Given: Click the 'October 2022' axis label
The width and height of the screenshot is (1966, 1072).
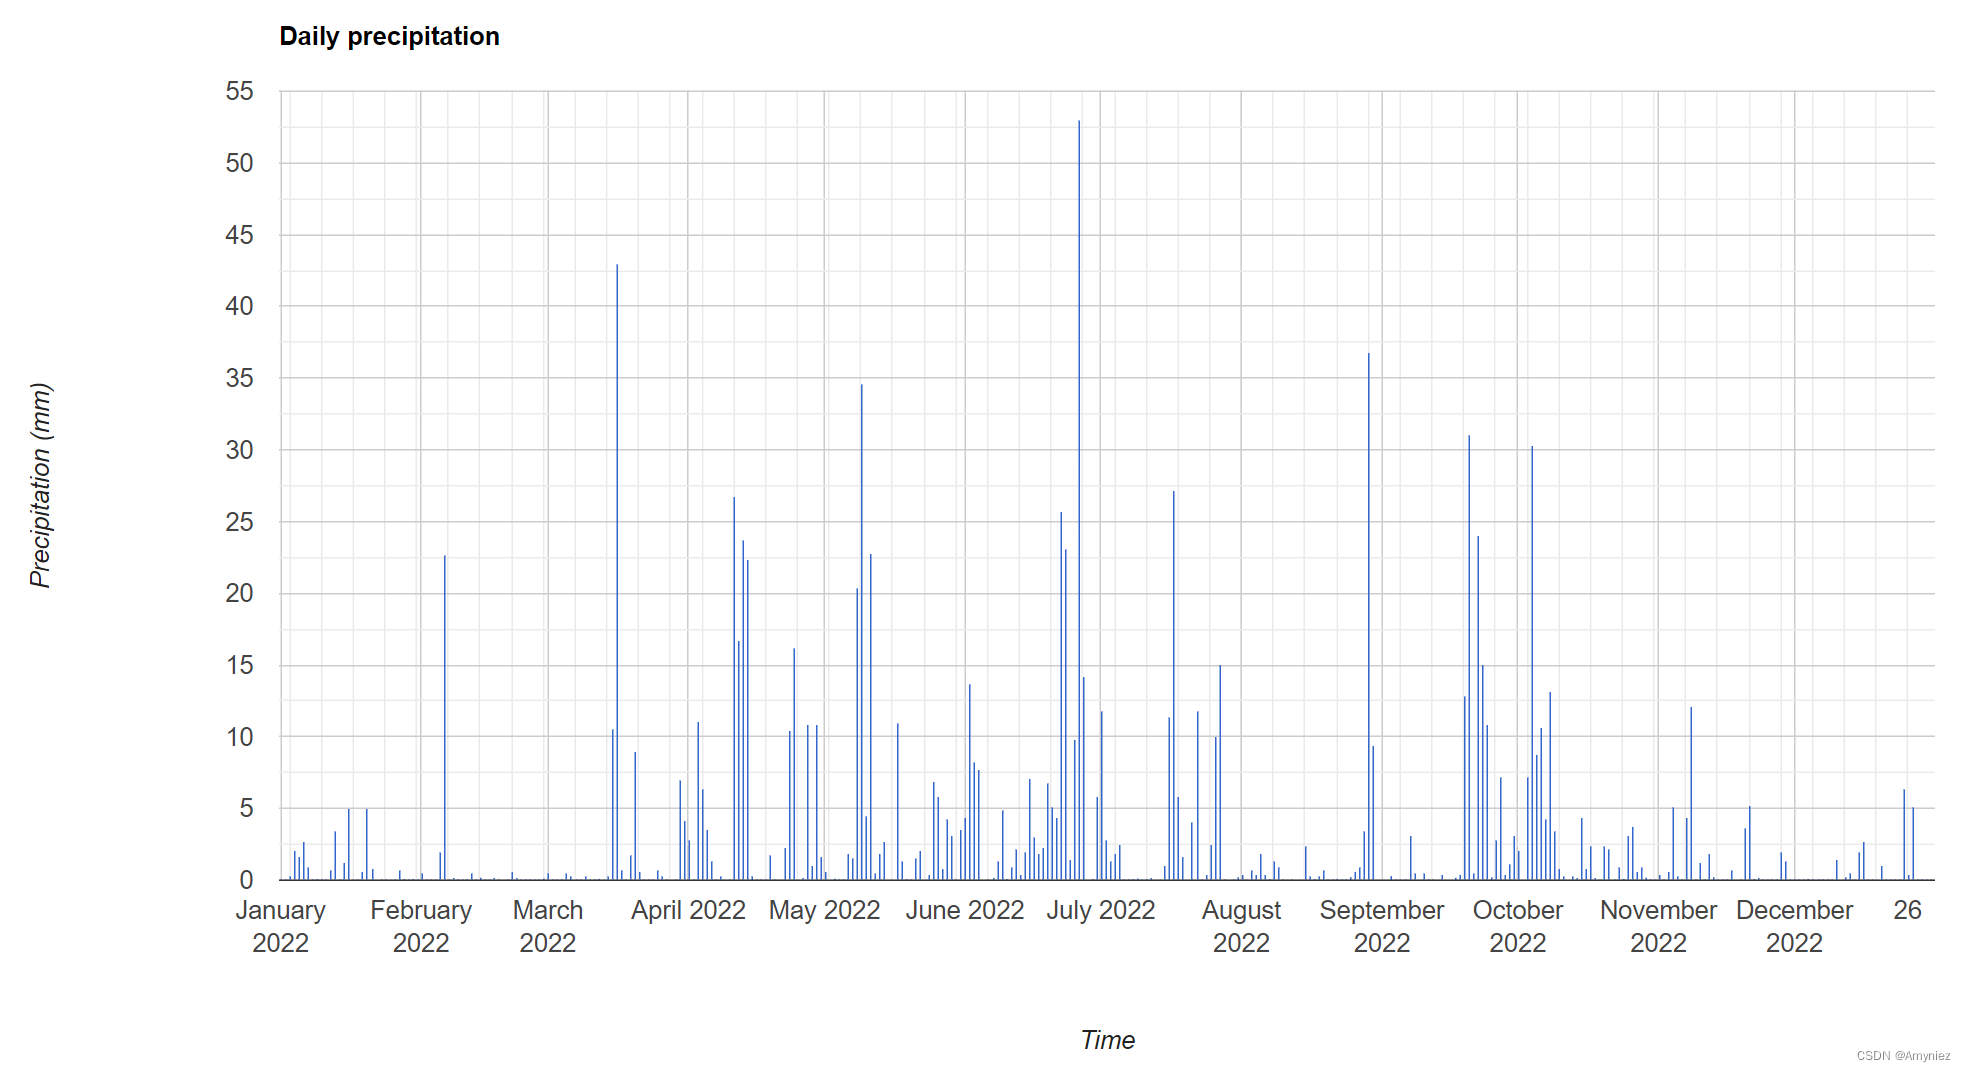Looking at the screenshot, I should pyautogui.click(x=1518, y=926).
